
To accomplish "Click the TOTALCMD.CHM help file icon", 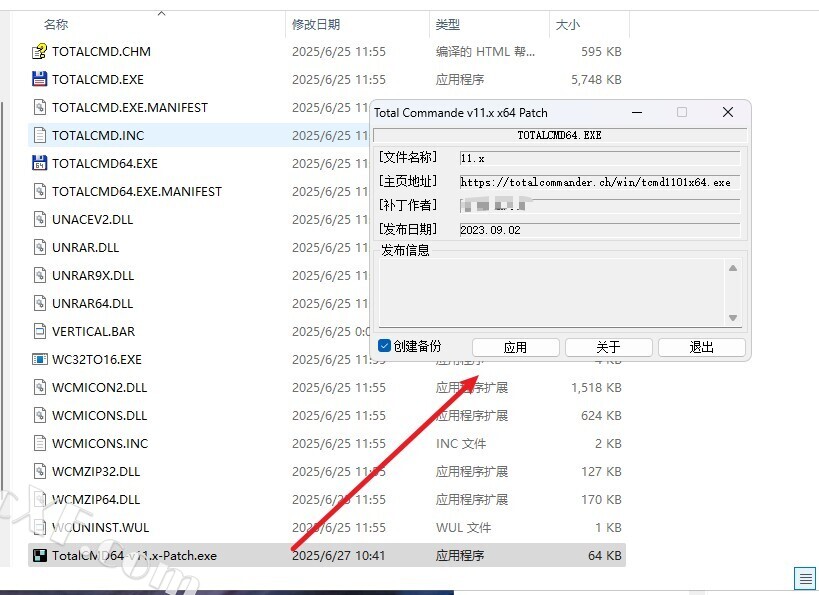I will (x=40, y=52).
